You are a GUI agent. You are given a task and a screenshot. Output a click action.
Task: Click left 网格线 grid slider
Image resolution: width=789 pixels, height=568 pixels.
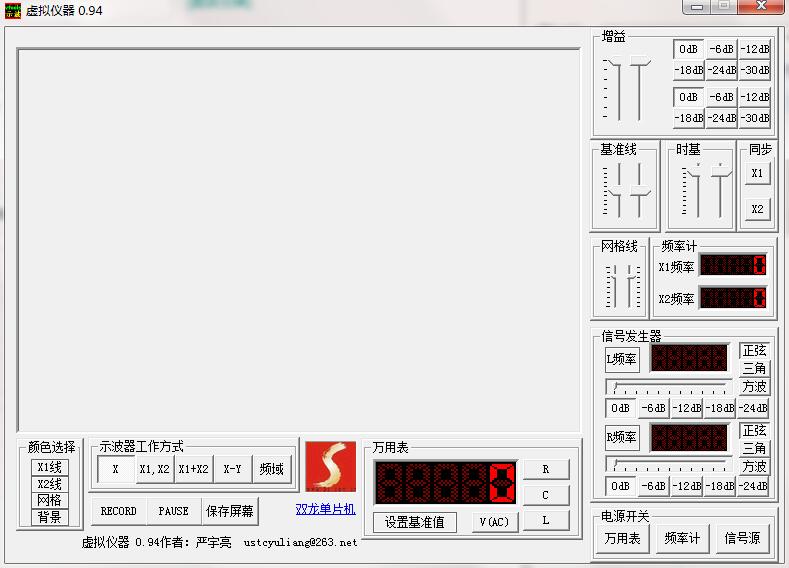(612, 286)
